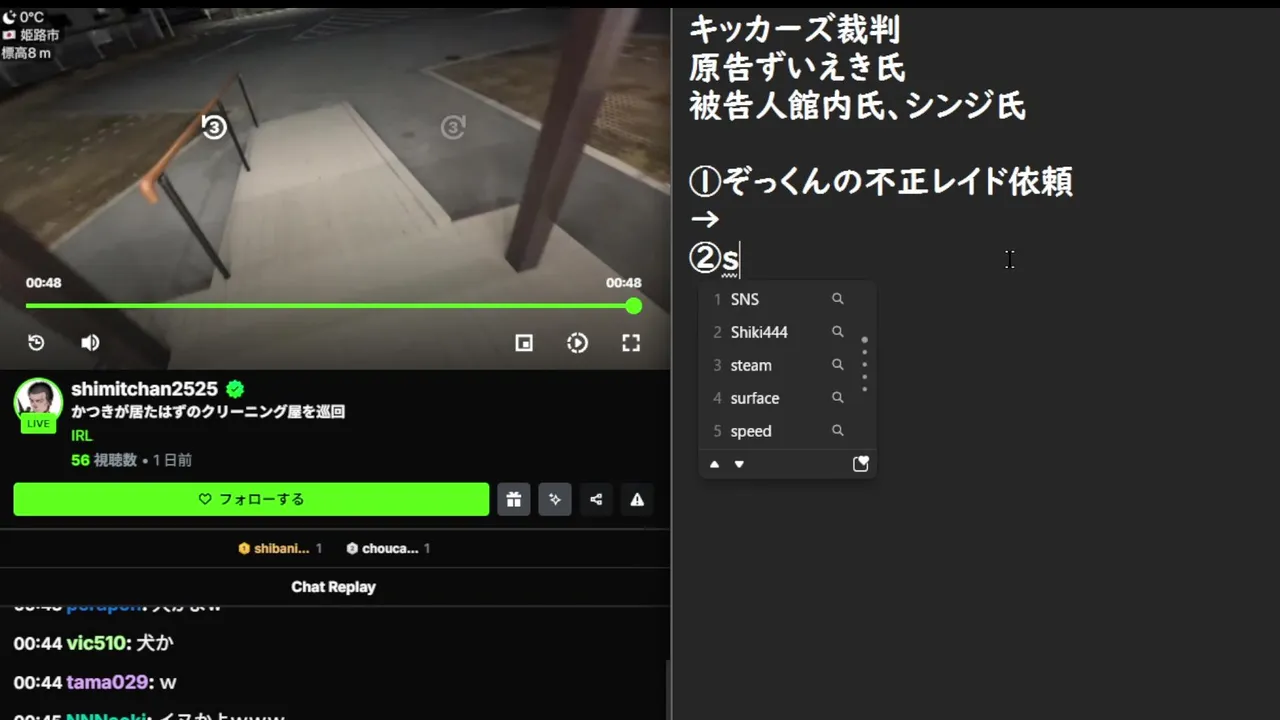Select the steam suggestion candidate
Screen dimensions: 1280x720
pos(751,365)
